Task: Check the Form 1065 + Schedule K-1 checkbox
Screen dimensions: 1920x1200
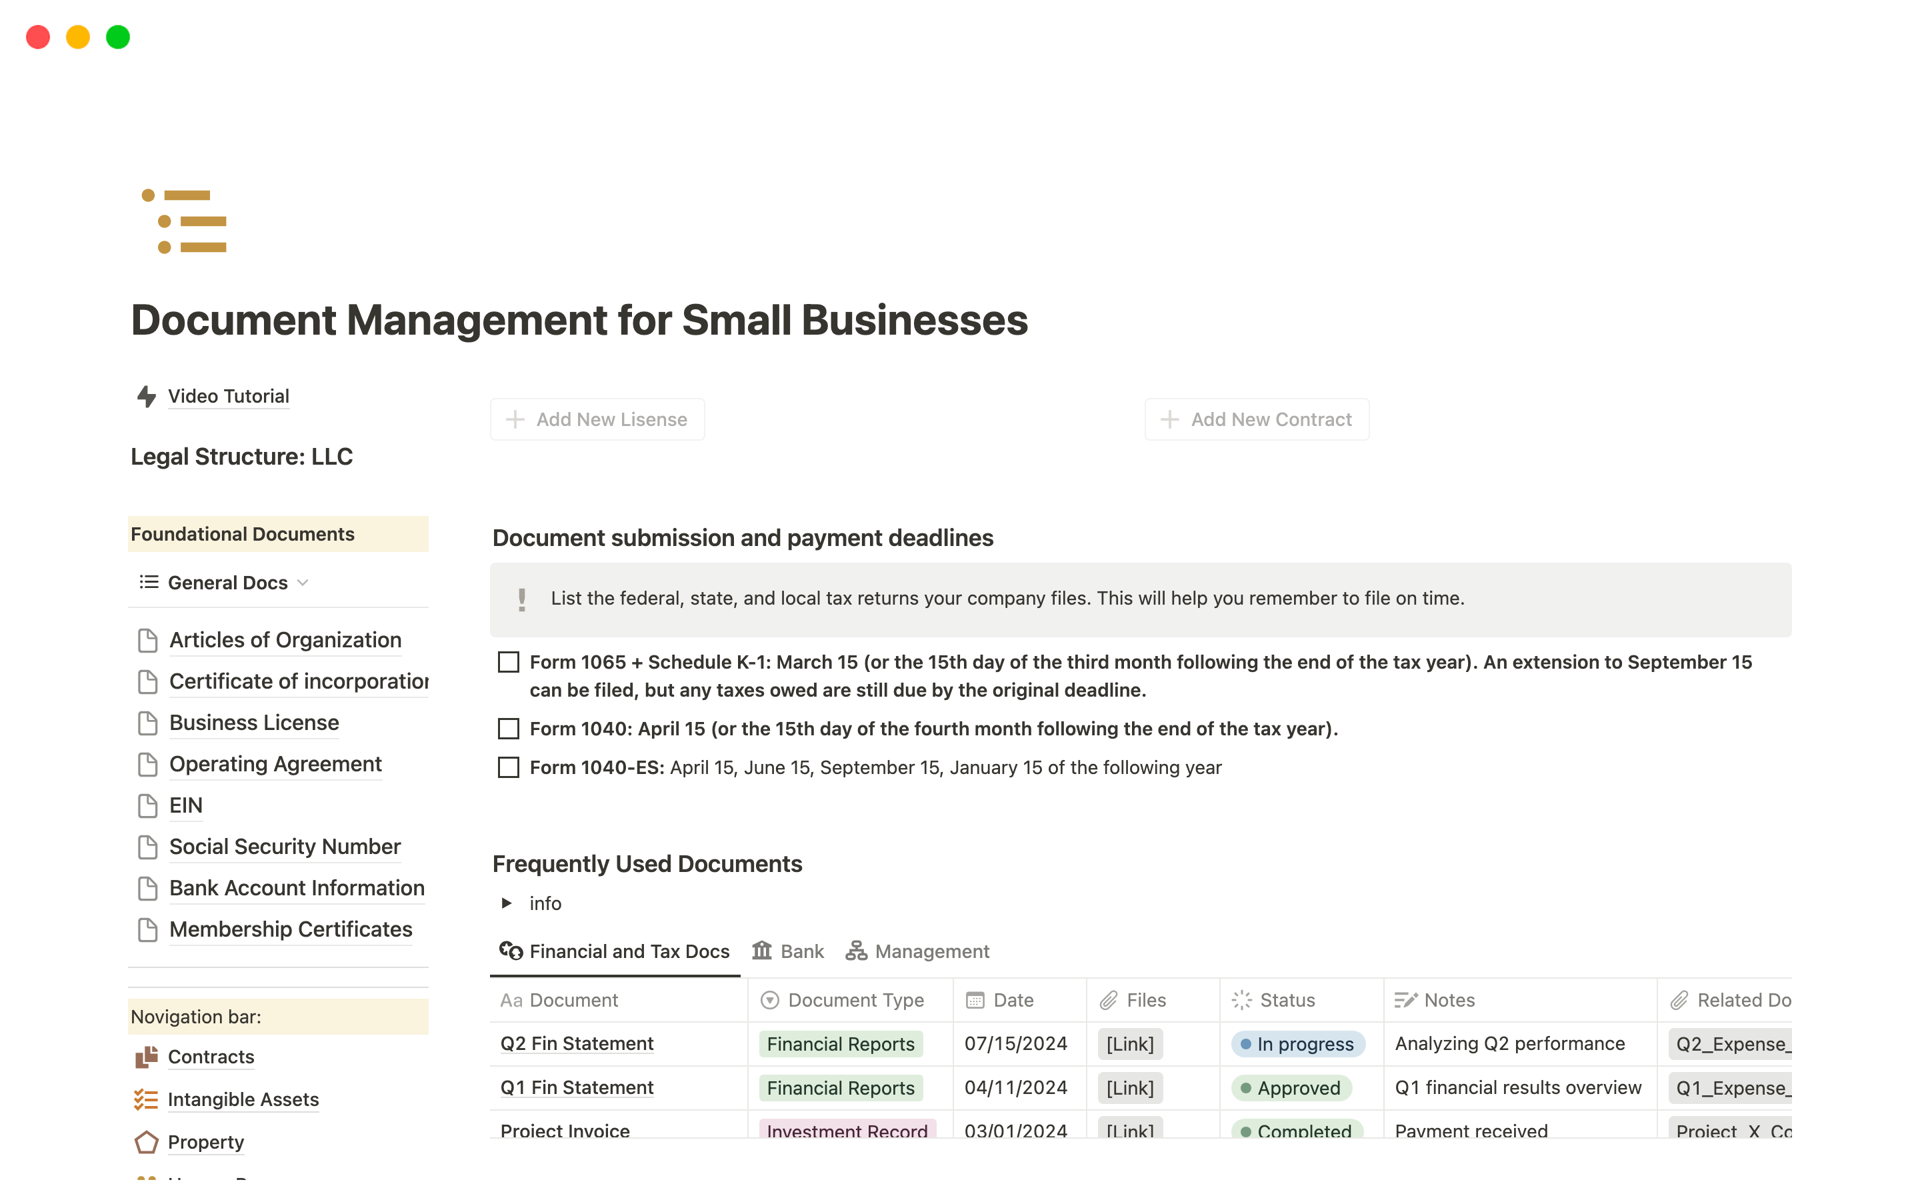Action: pyautogui.click(x=508, y=662)
